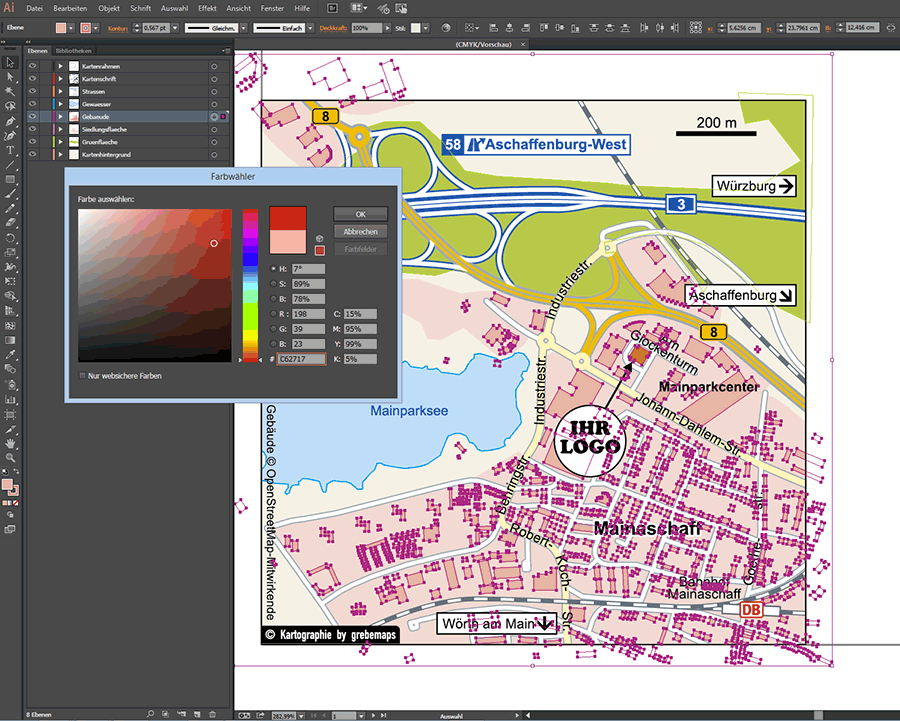Select the Hand tool
900x721 pixels.
click(x=10, y=442)
